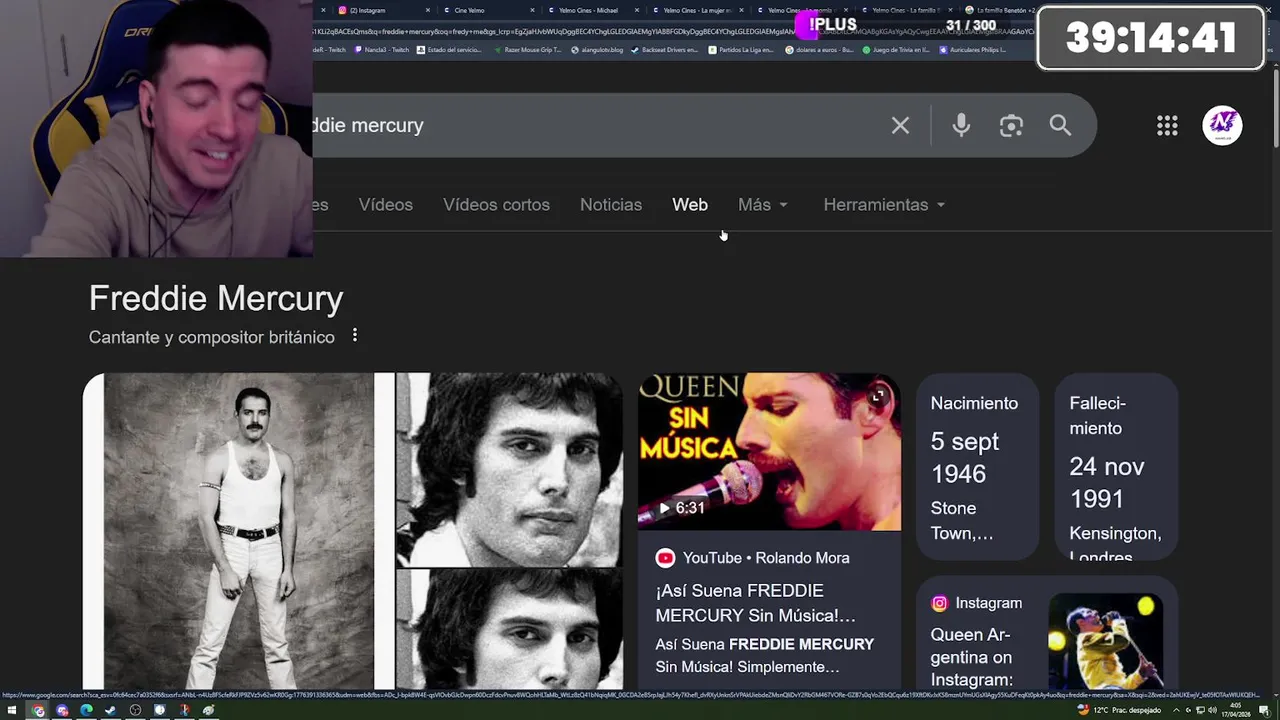Open the volume control in system tray

coord(1214,711)
